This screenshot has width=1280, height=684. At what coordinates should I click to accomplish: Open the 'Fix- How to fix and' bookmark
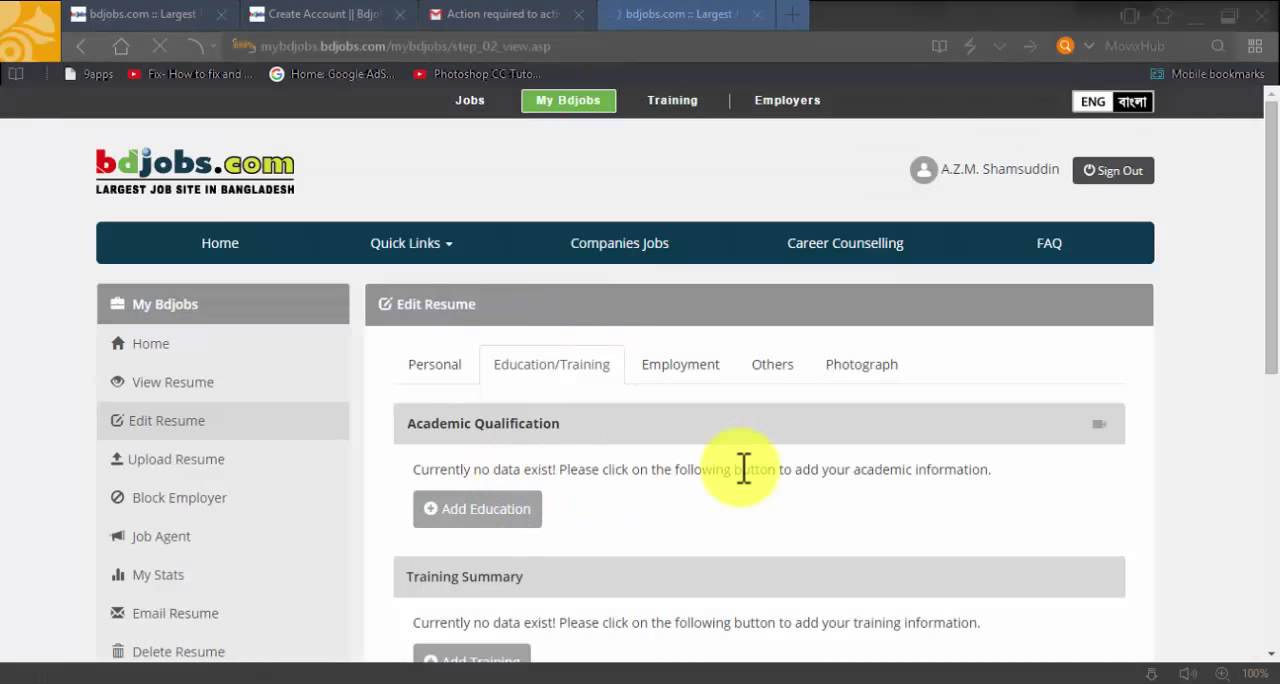point(192,73)
